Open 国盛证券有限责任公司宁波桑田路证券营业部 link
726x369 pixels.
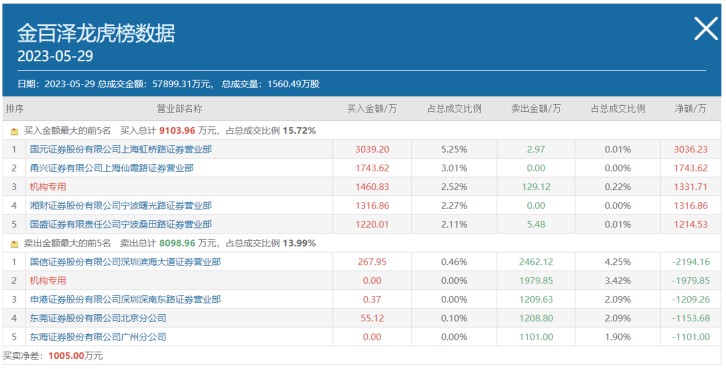pyautogui.click(x=121, y=225)
